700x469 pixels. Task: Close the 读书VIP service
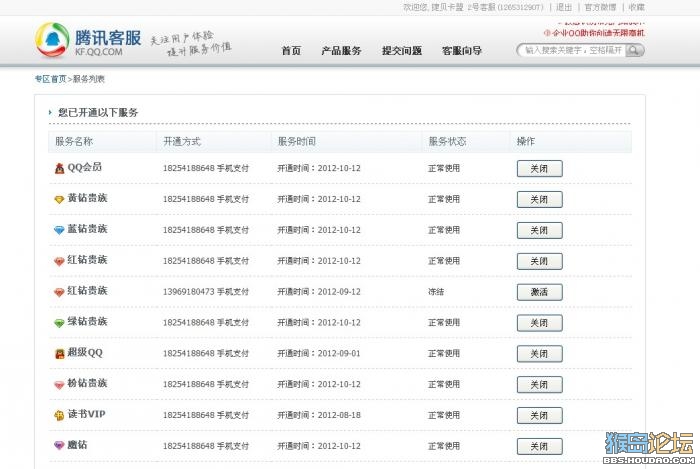[539, 415]
